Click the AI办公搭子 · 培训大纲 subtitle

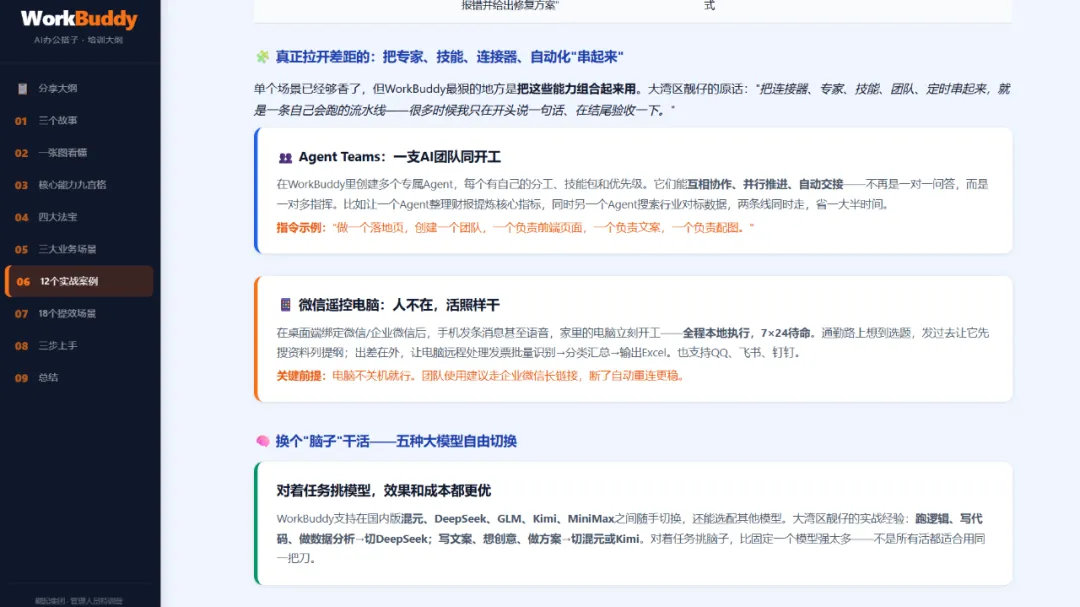[x=79, y=40]
